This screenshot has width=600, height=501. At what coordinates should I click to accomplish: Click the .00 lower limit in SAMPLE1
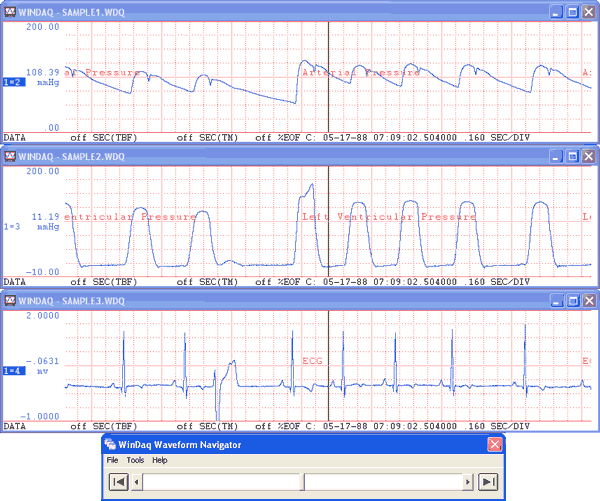(52, 128)
